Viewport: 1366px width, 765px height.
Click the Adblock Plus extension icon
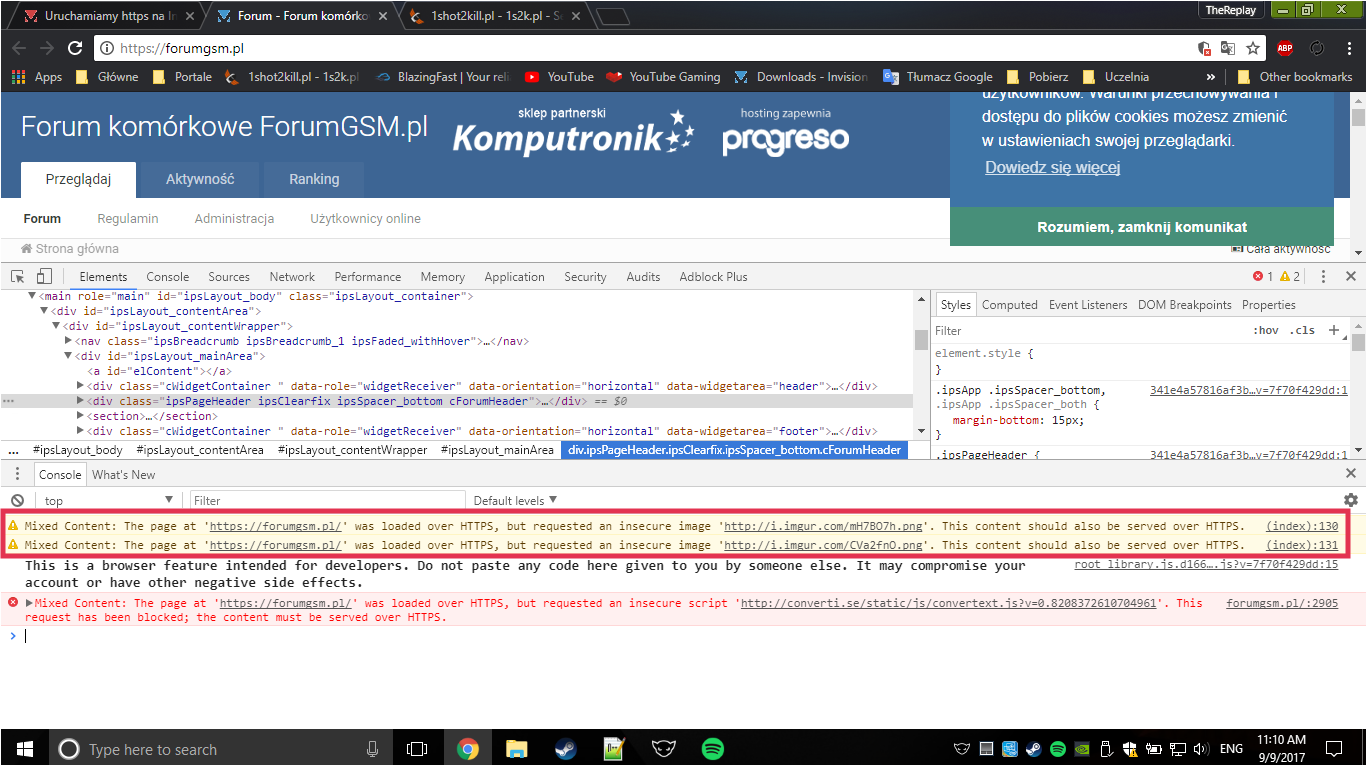[x=1285, y=48]
